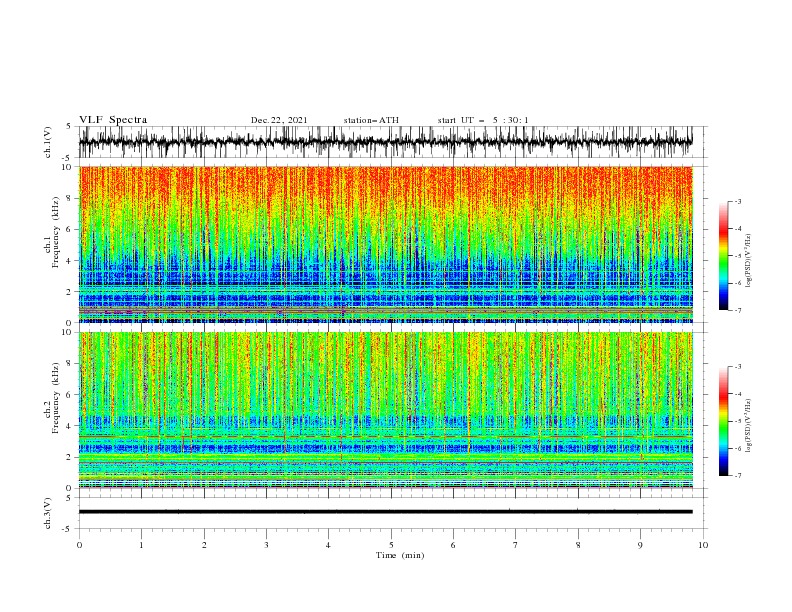
Task: Click time axis tick label "5"
Action: click(391, 545)
